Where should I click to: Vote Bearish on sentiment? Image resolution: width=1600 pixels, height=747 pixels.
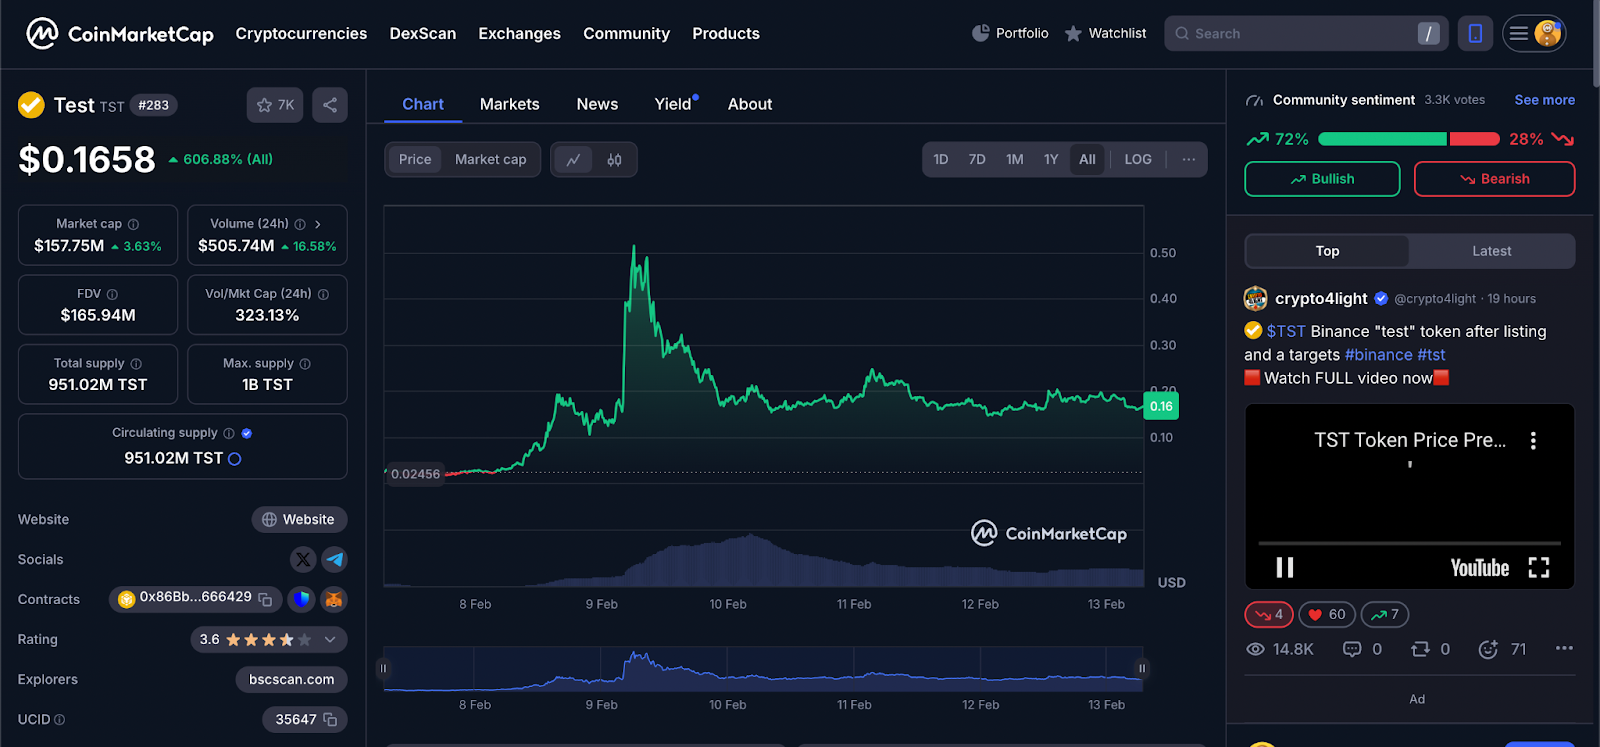(x=1494, y=179)
